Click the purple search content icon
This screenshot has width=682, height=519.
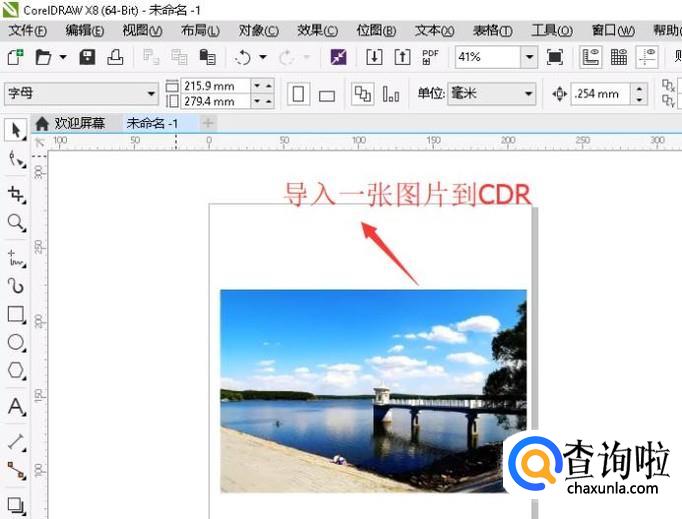pos(338,57)
